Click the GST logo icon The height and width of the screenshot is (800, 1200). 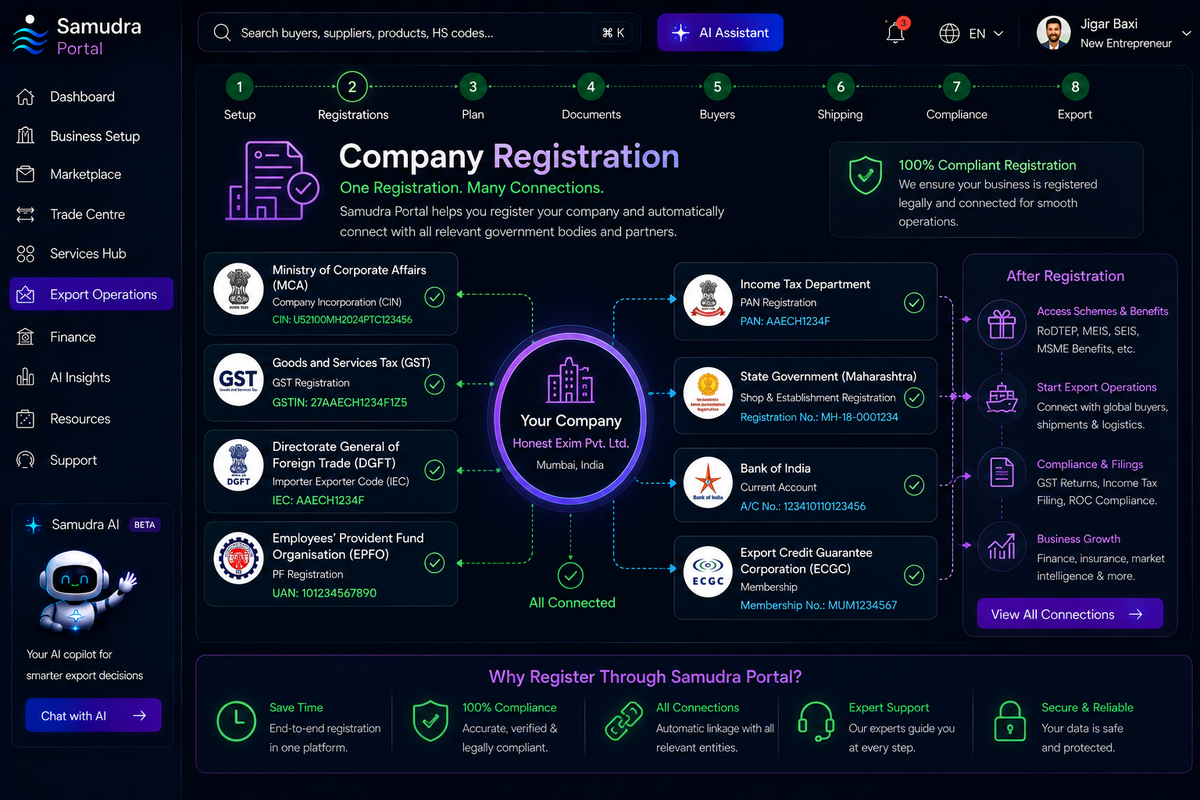click(238, 380)
